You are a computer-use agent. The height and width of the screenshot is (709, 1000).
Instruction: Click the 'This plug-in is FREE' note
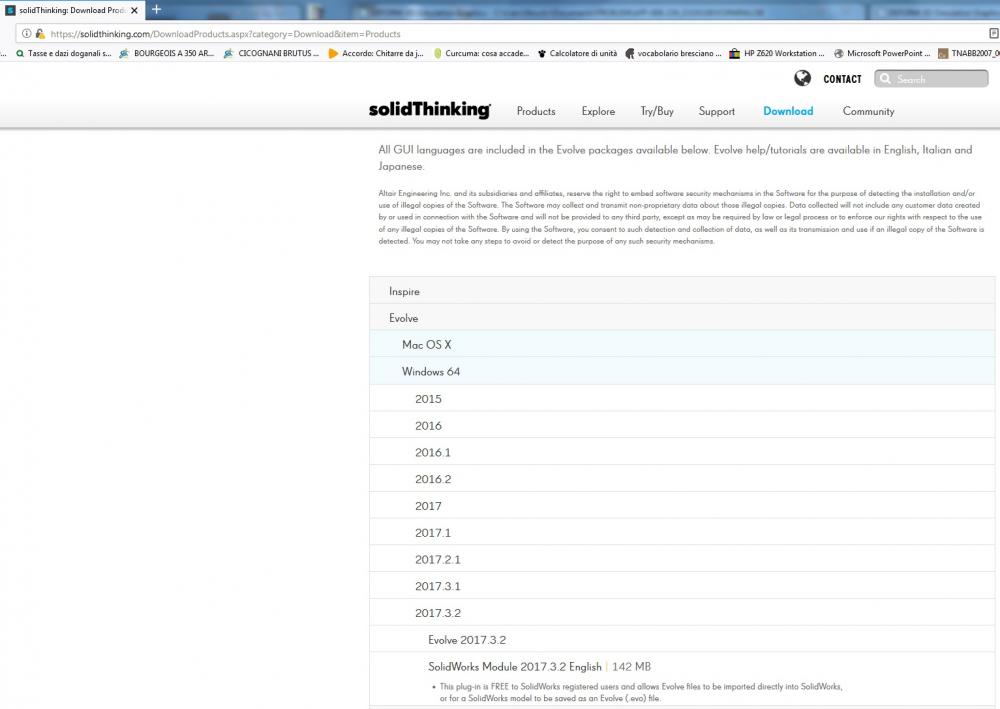click(640, 692)
